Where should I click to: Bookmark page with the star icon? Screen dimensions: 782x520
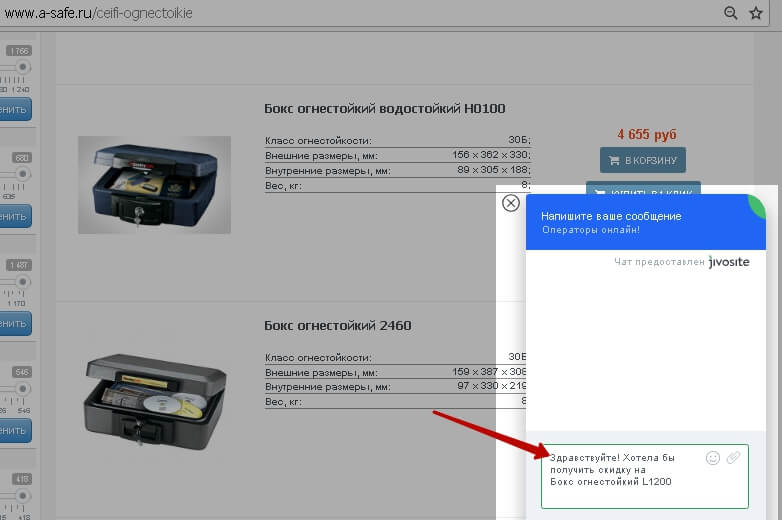coord(756,13)
